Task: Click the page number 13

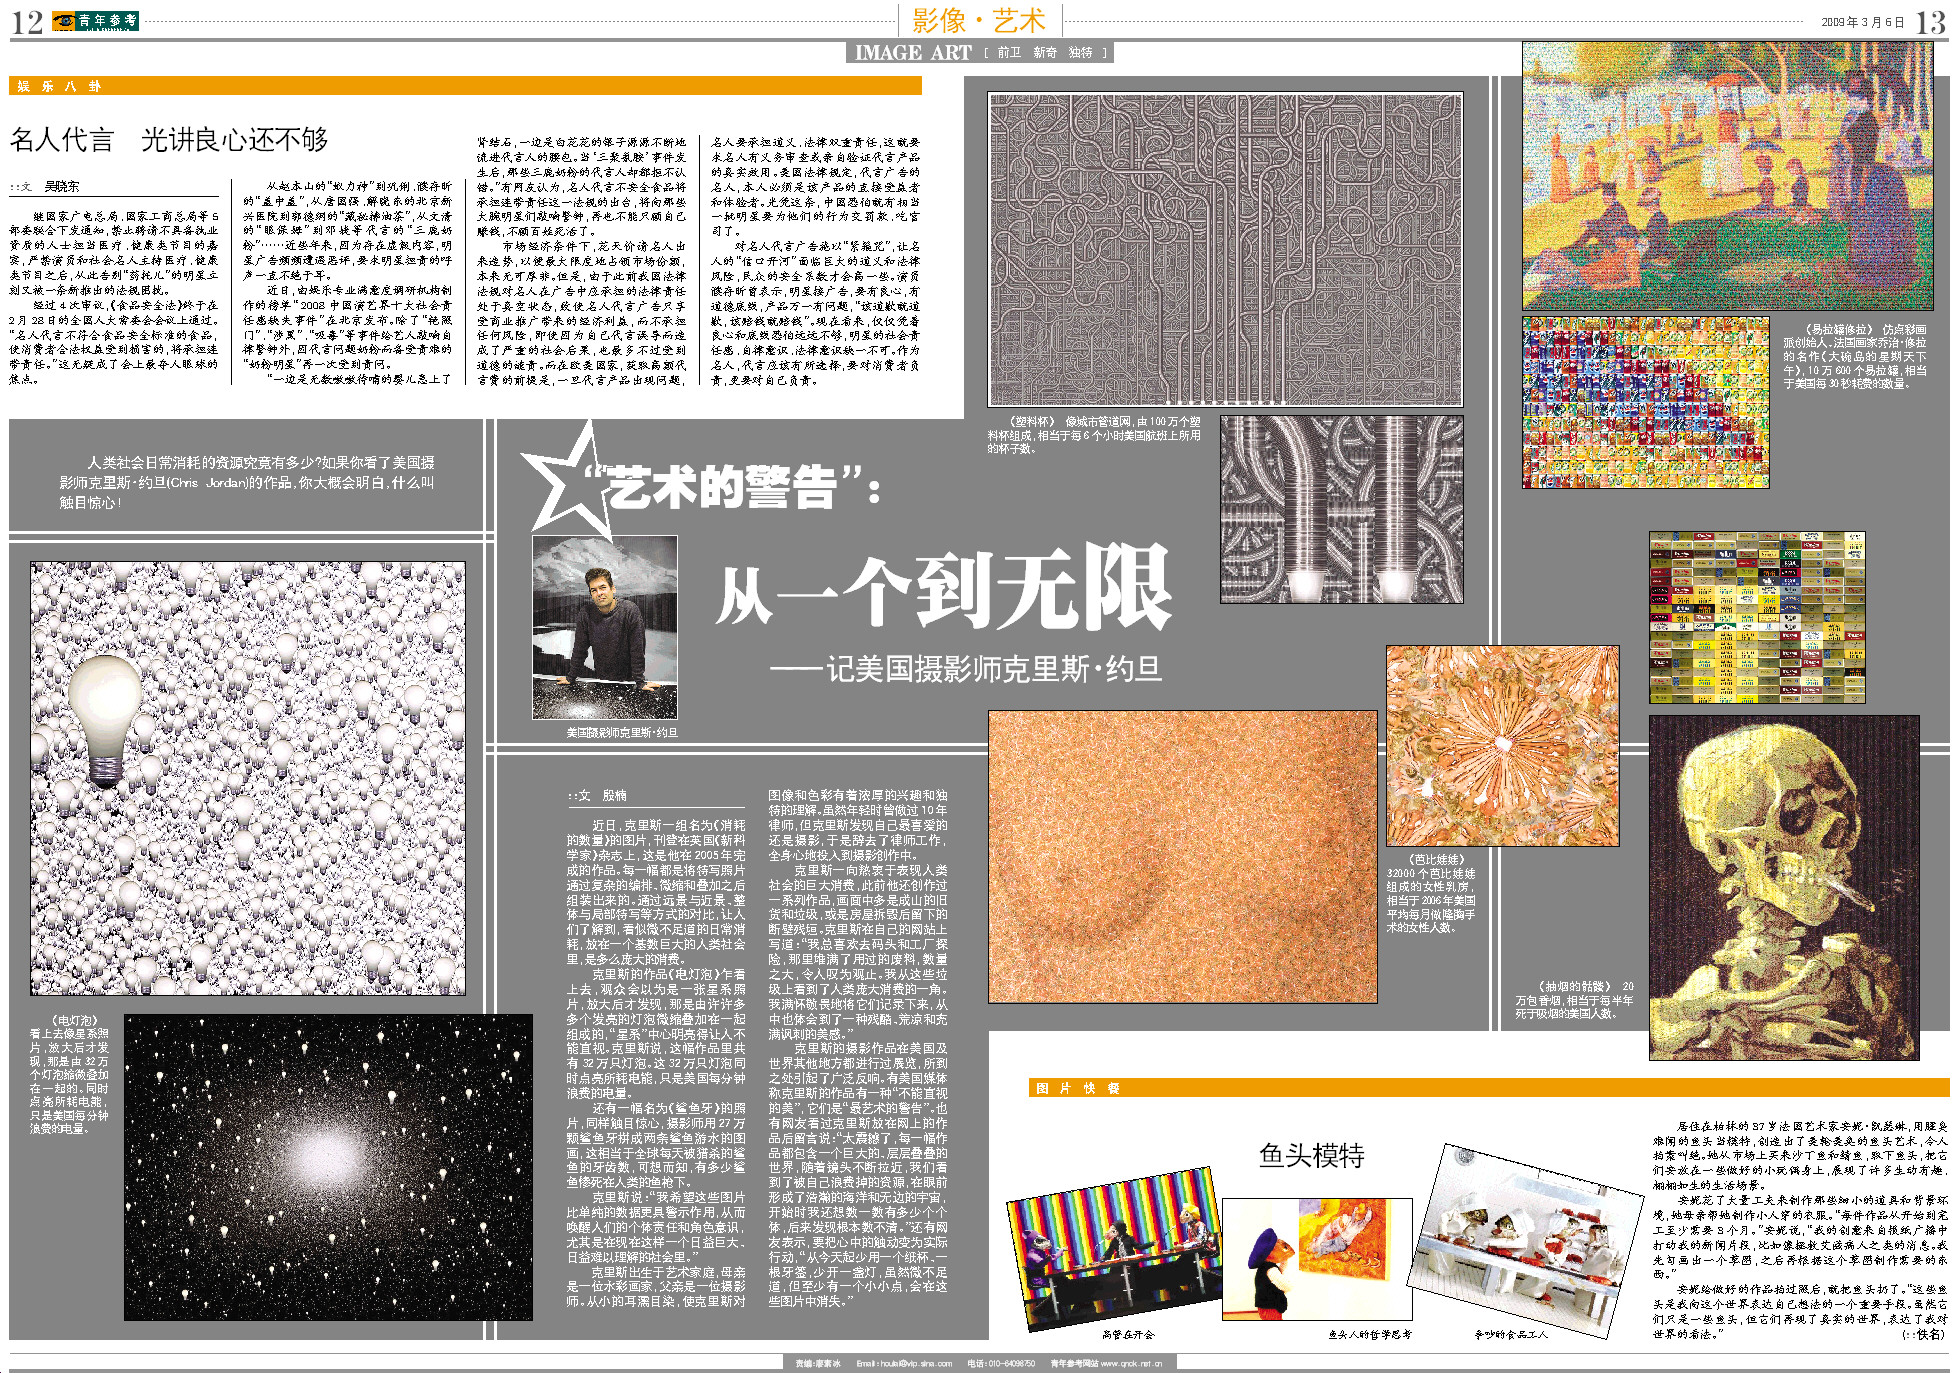Action: tap(1929, 23)
